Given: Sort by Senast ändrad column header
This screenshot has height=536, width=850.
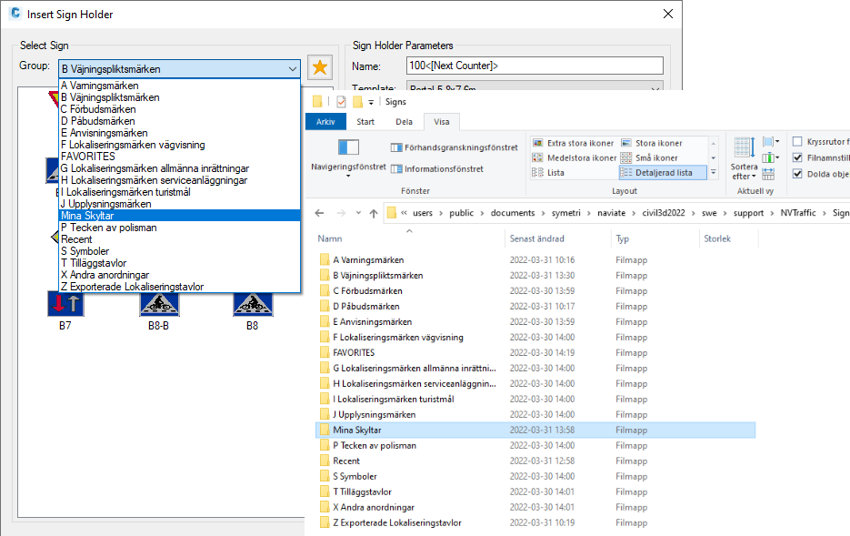Looking at the screenshot, I should (x=537, y=238).
